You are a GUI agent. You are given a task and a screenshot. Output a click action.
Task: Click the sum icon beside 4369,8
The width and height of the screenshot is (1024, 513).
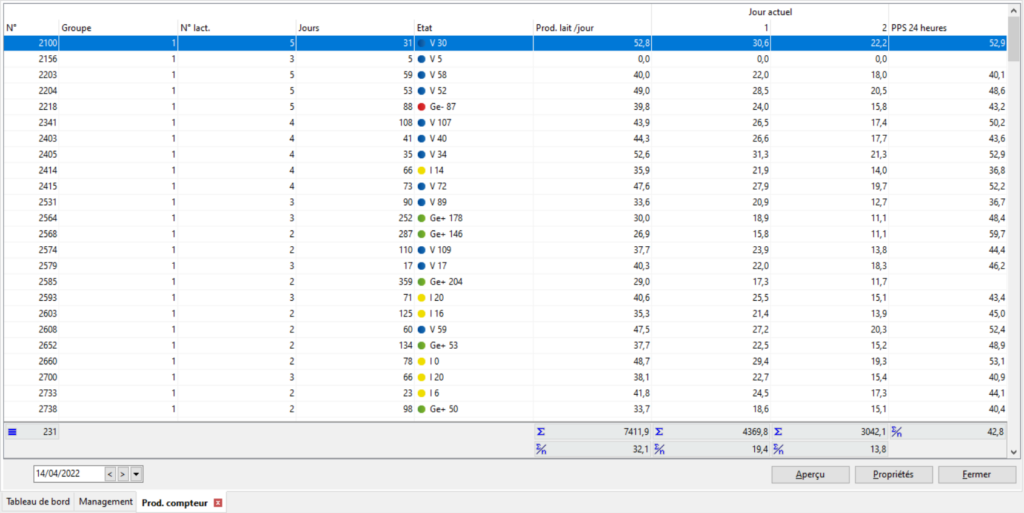[660, 432]
